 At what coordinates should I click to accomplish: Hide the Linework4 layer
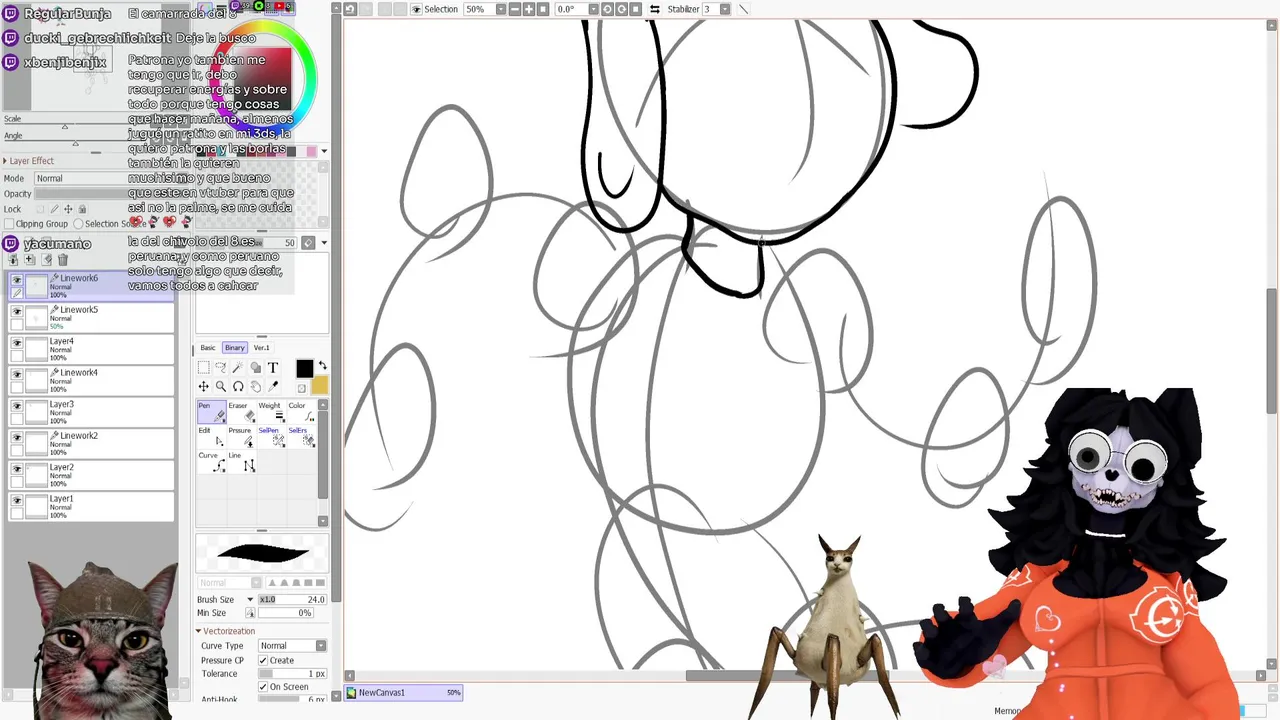pyautogui.click(x=17, y=374)
